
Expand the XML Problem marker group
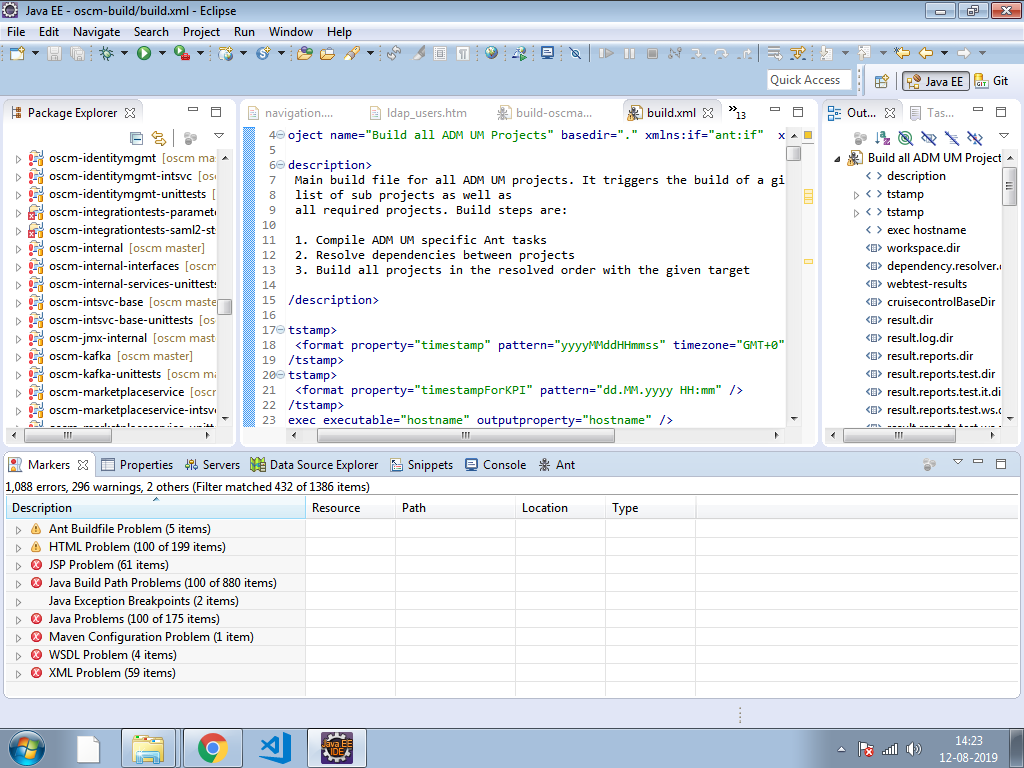pos(18,673)
